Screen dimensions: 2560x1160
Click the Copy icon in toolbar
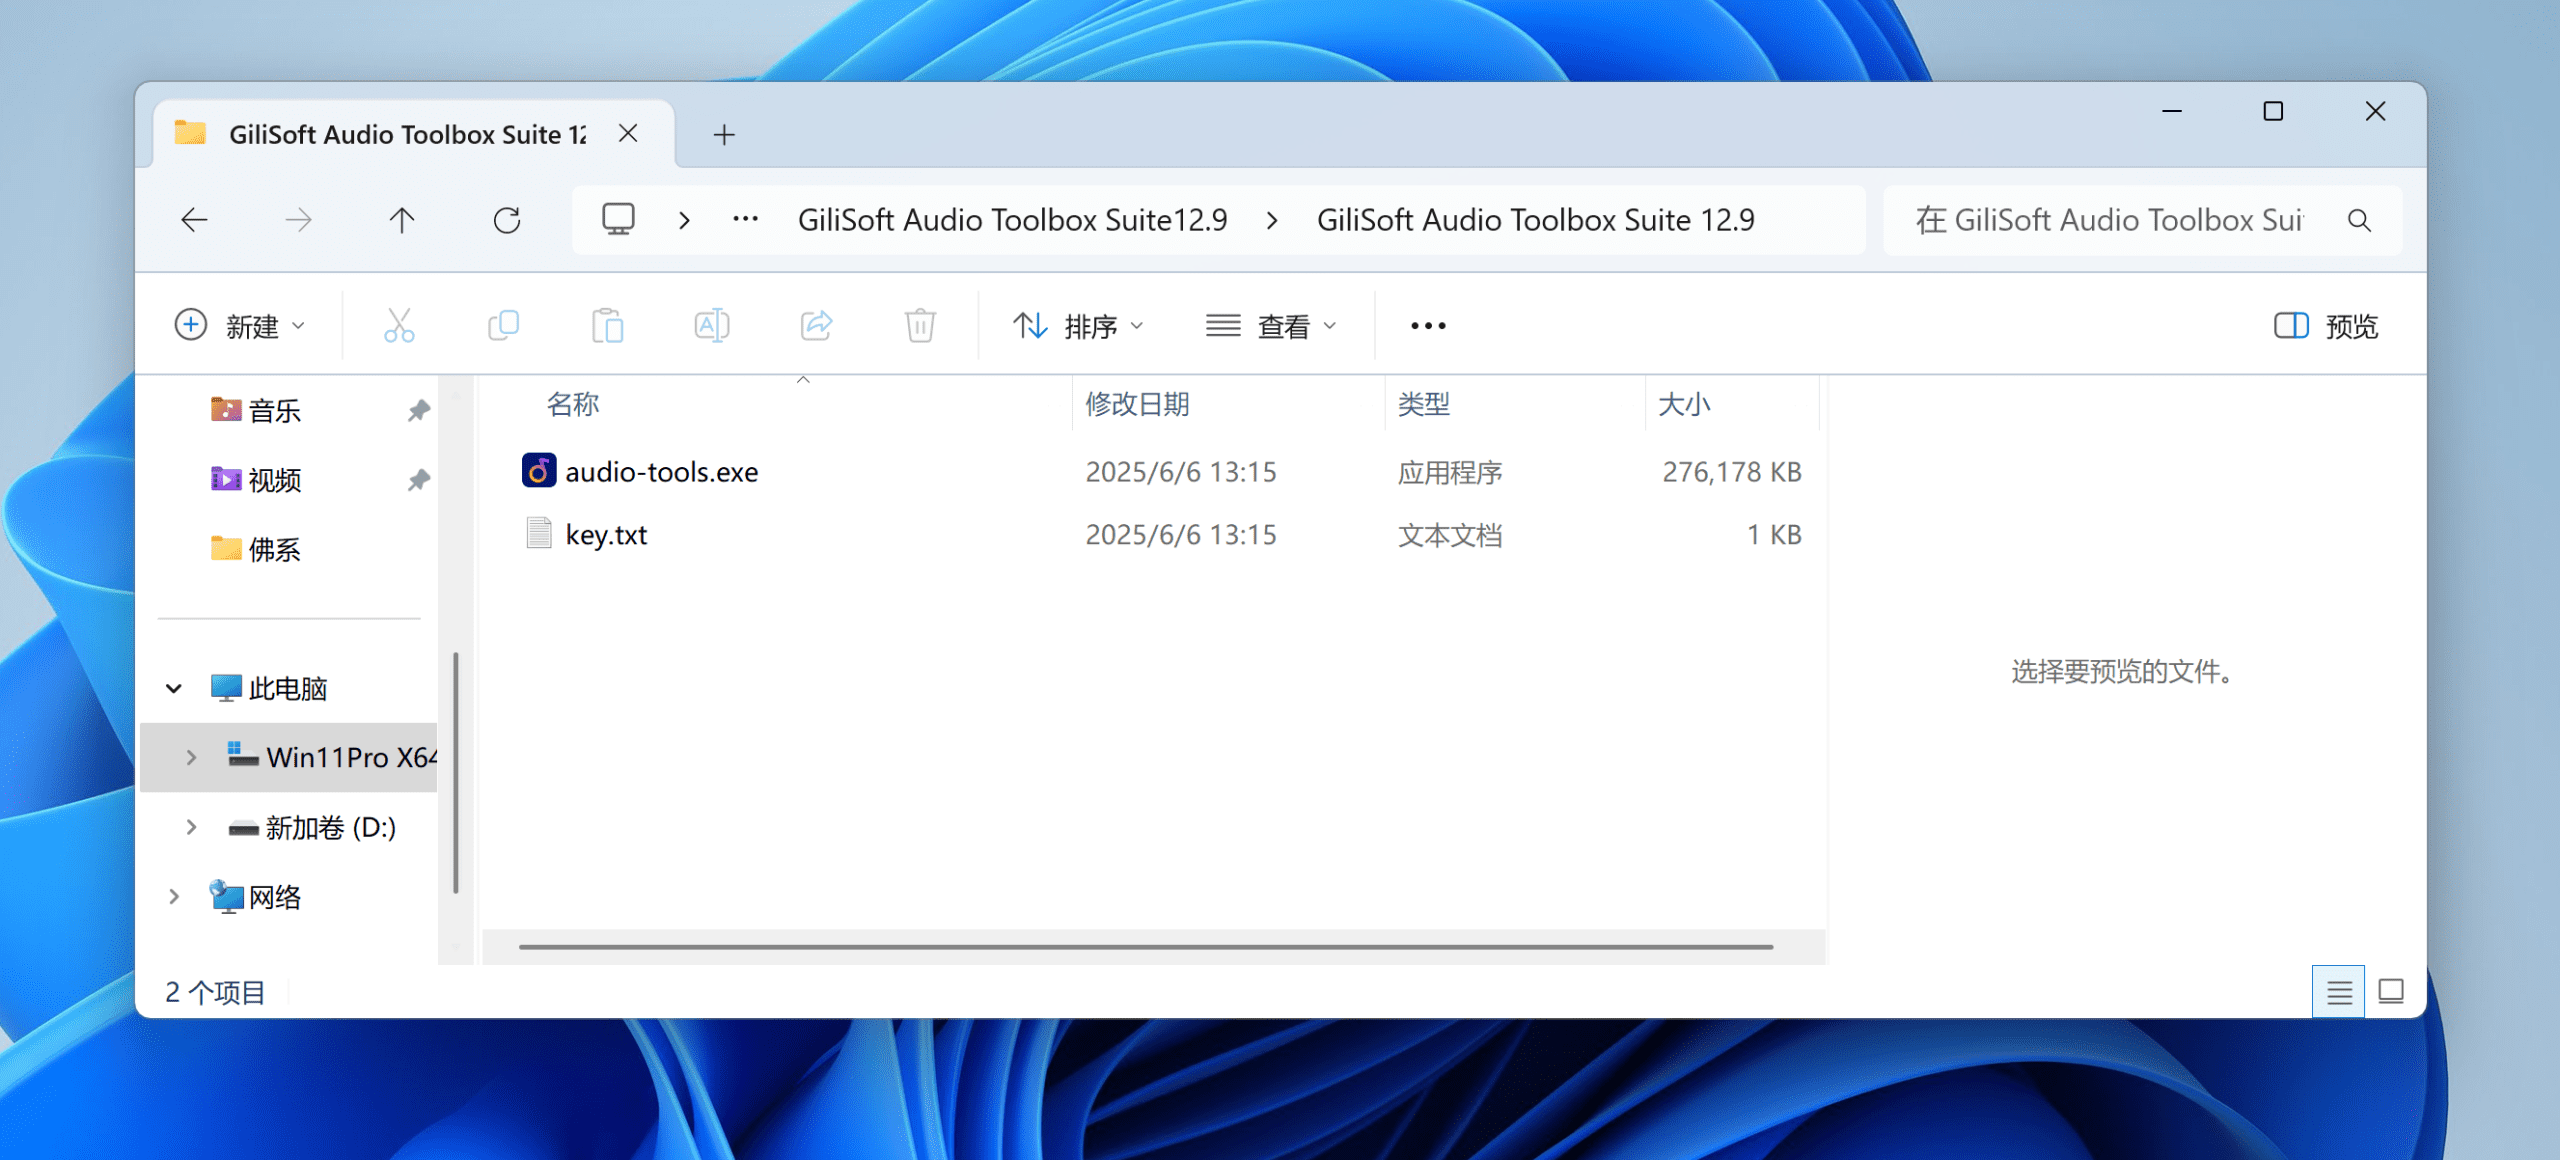(x=503, y=326)
